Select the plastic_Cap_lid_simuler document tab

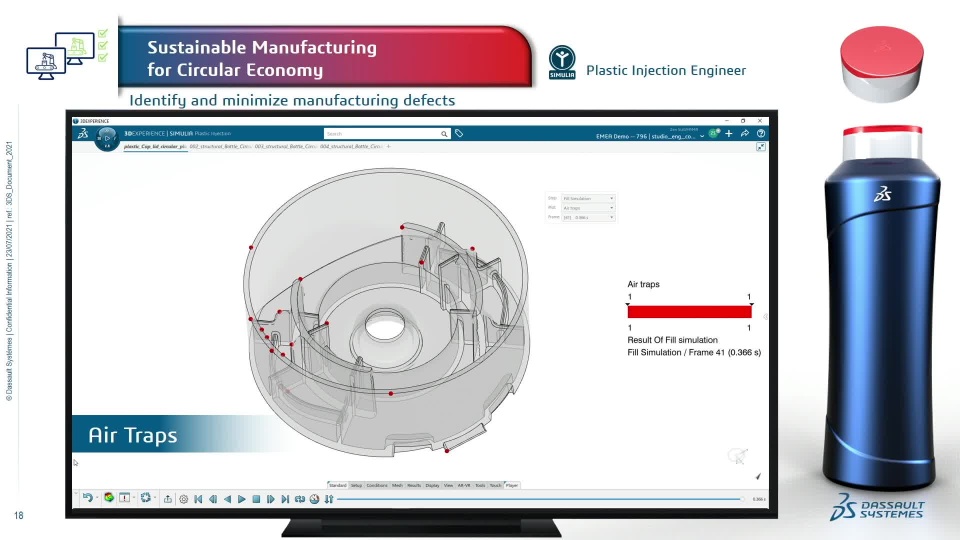[155, 147]
